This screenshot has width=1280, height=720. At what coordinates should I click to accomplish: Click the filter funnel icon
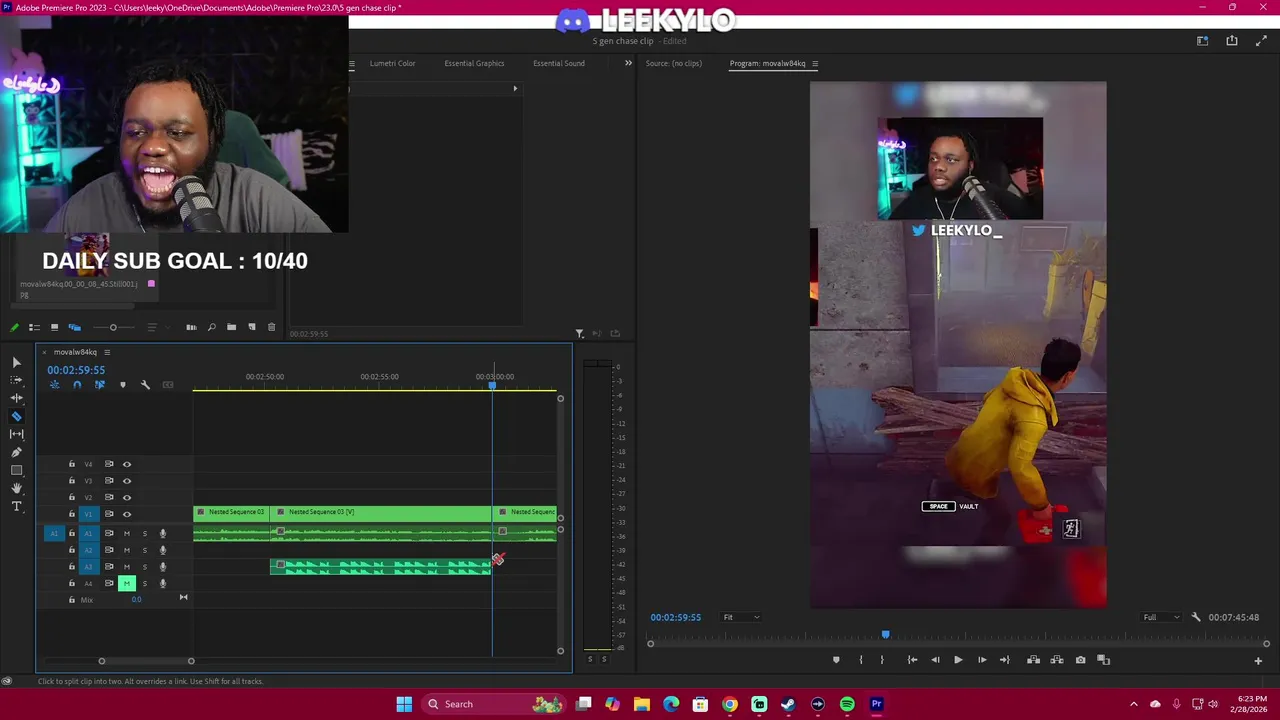(x=579, y=333)
